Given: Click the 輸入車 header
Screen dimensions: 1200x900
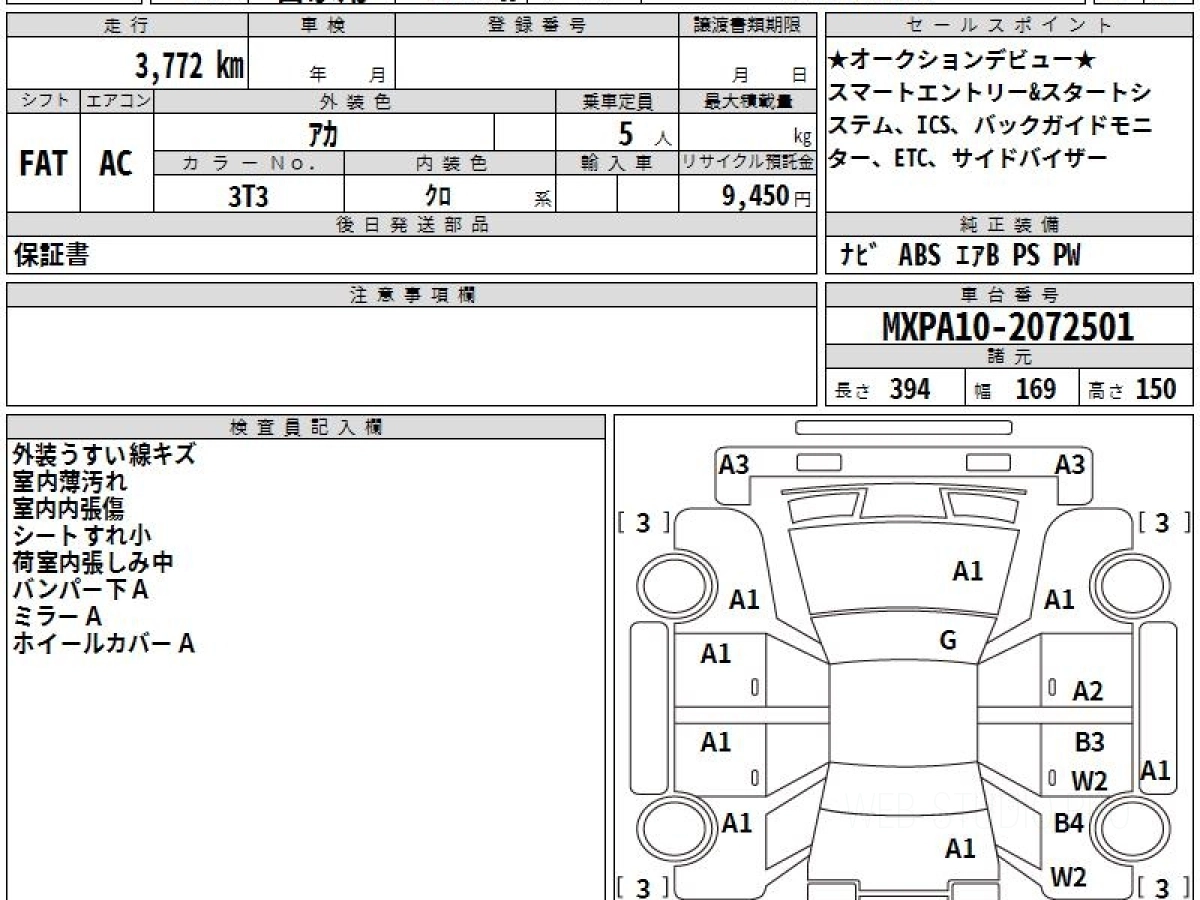Looking at the screenshot, I should coord(617,163).
